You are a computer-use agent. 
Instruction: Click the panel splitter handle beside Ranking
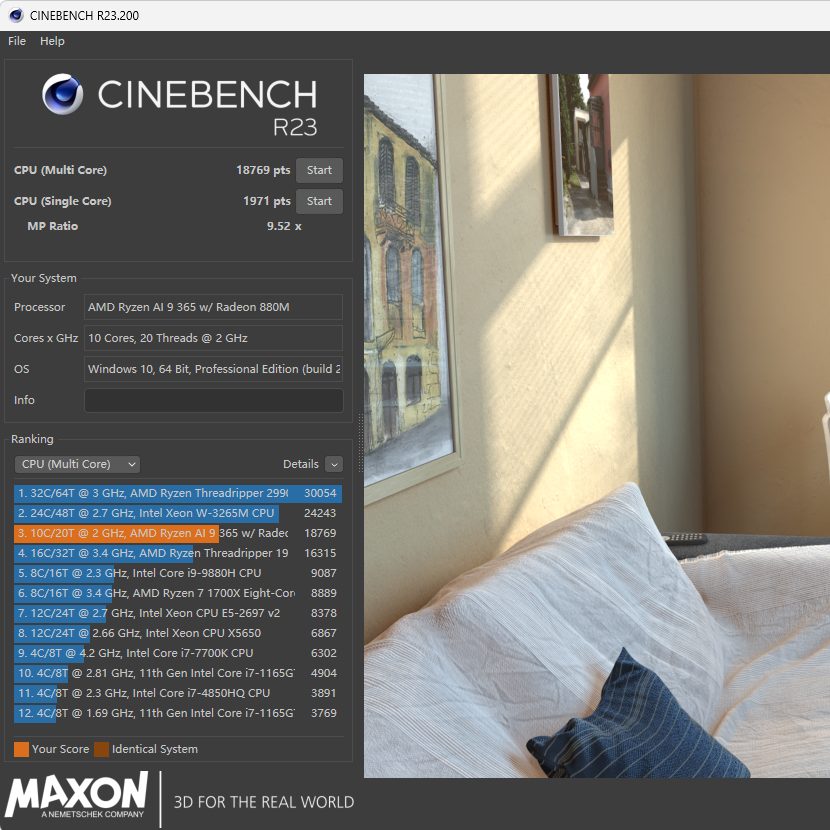(x=361, y=444)
